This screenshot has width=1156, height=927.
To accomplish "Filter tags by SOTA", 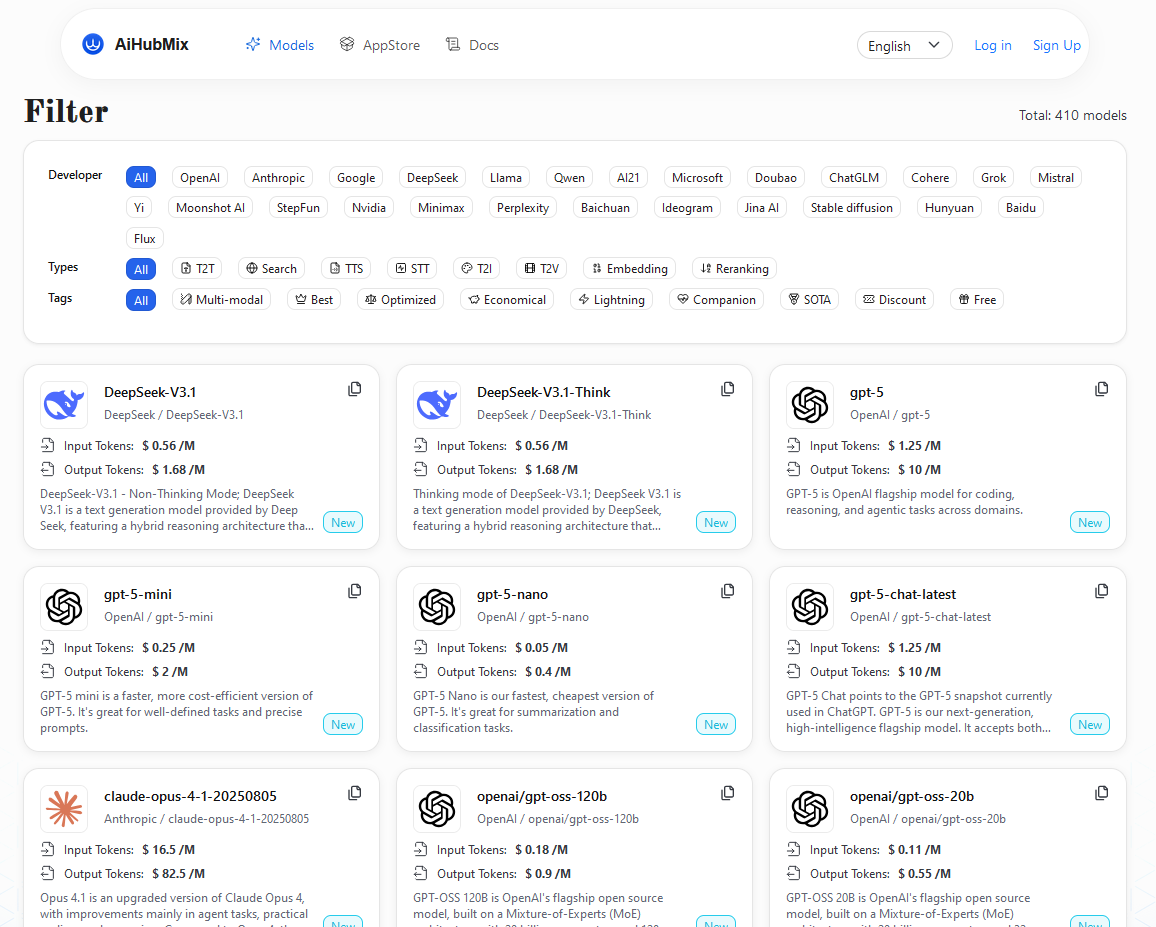I will (x=809, y=299).
